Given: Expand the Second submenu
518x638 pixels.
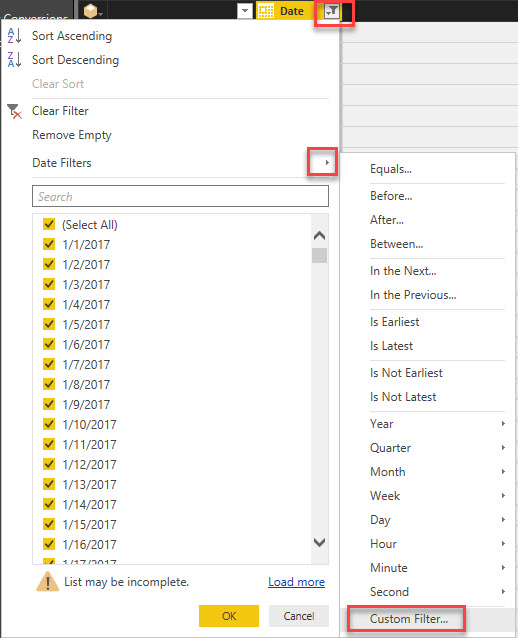Looking at the screenshot, I should [503, 592].
